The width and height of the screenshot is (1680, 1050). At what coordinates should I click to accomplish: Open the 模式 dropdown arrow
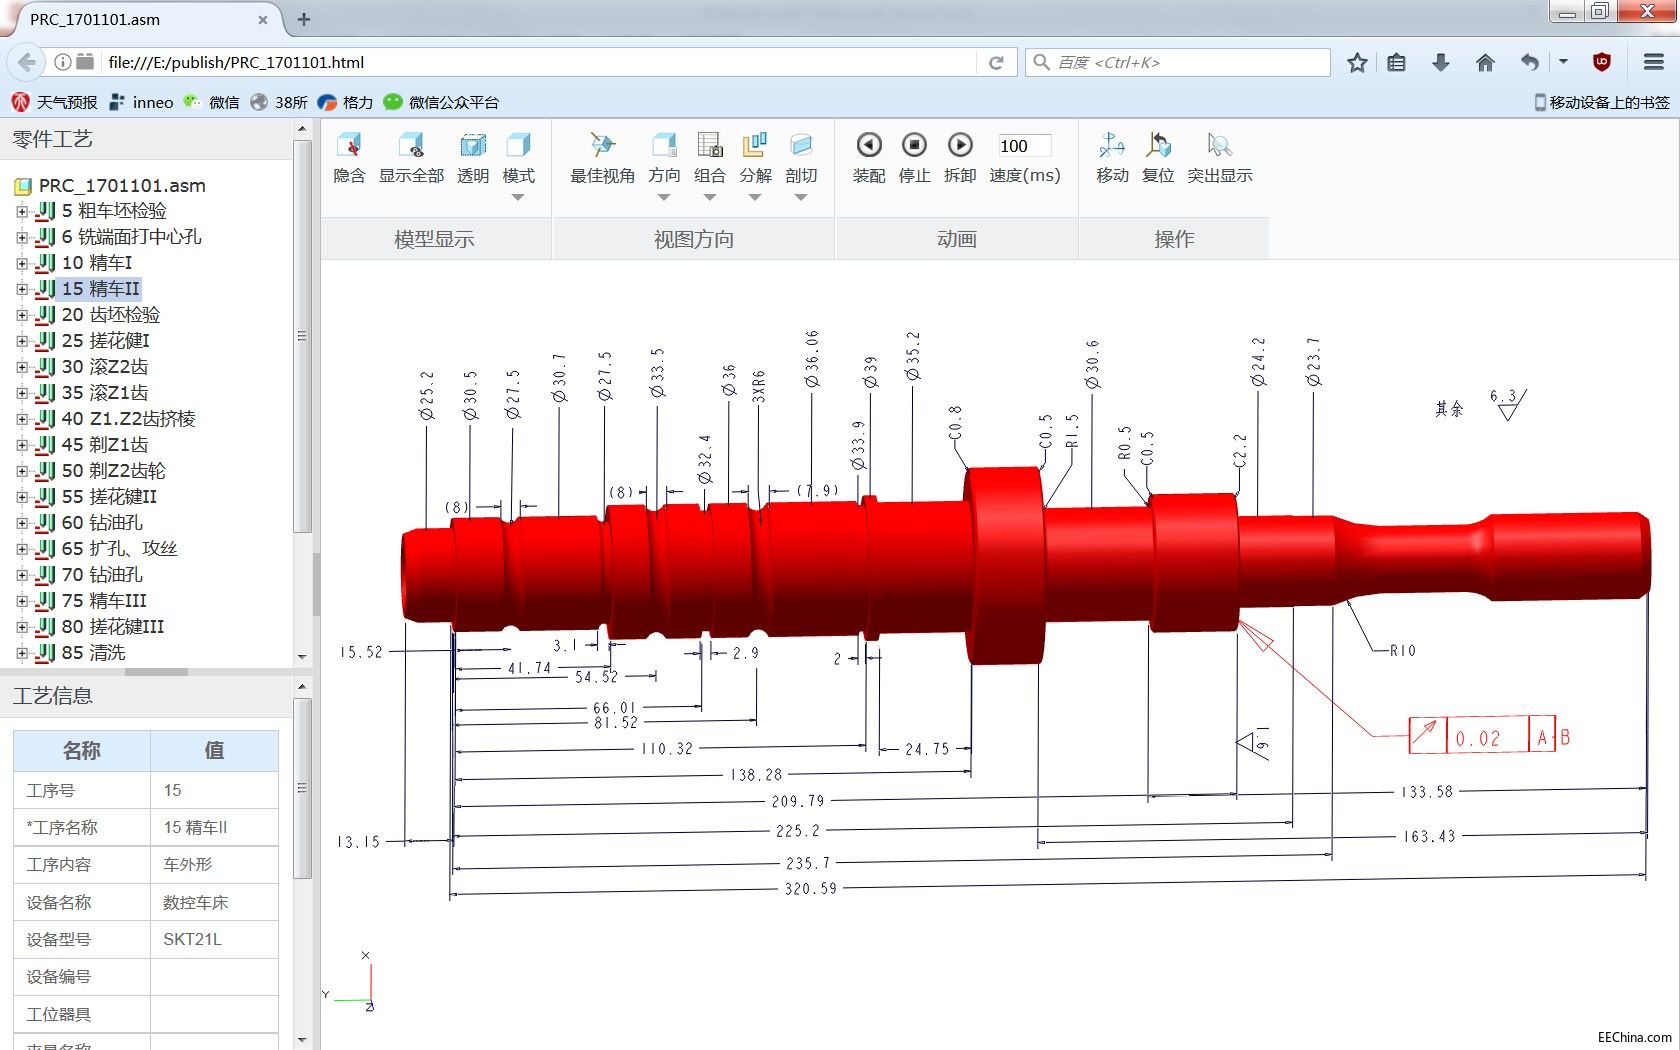[x=518, y=198]
